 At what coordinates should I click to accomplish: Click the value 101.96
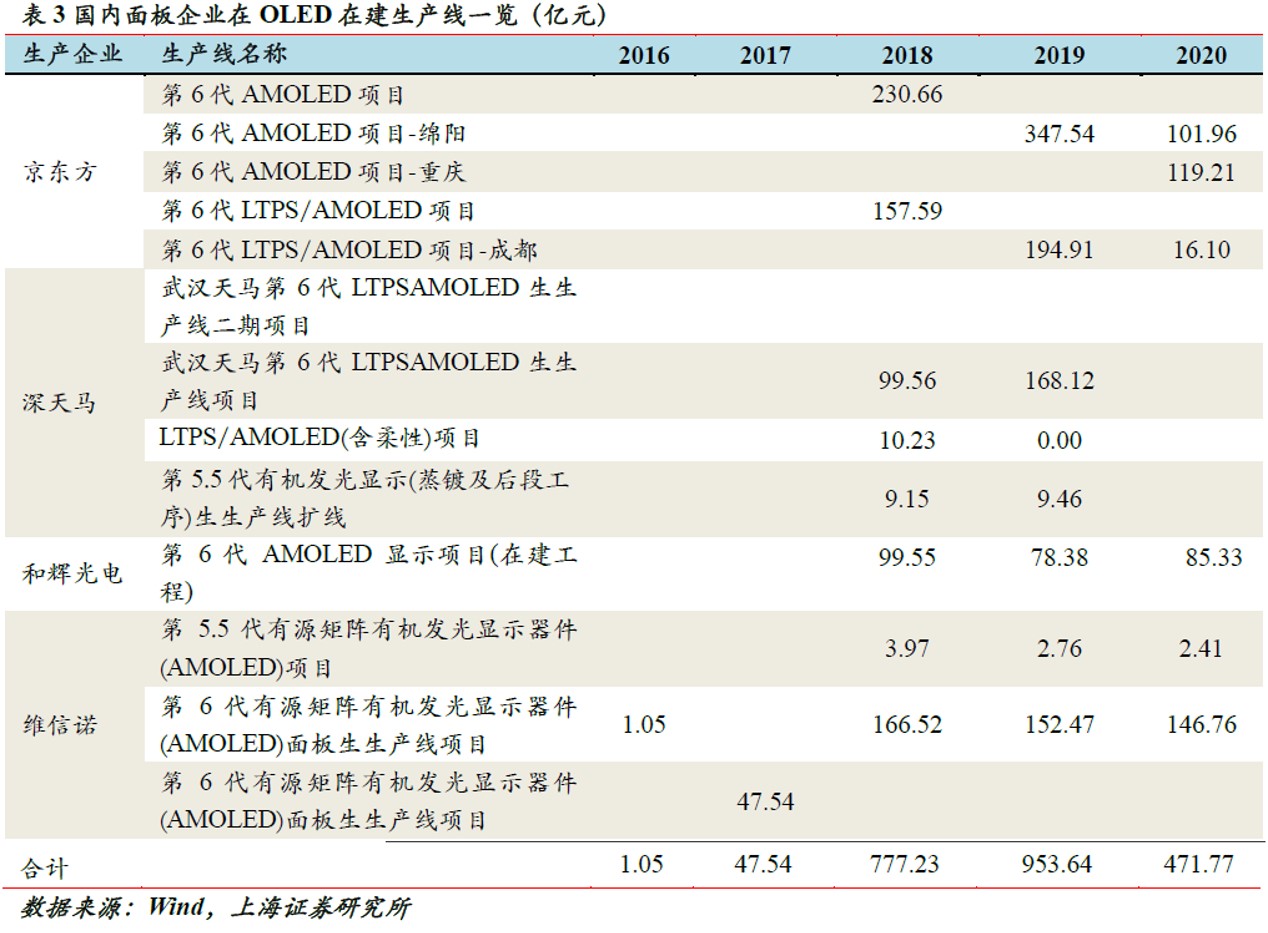pos(1201,134)
